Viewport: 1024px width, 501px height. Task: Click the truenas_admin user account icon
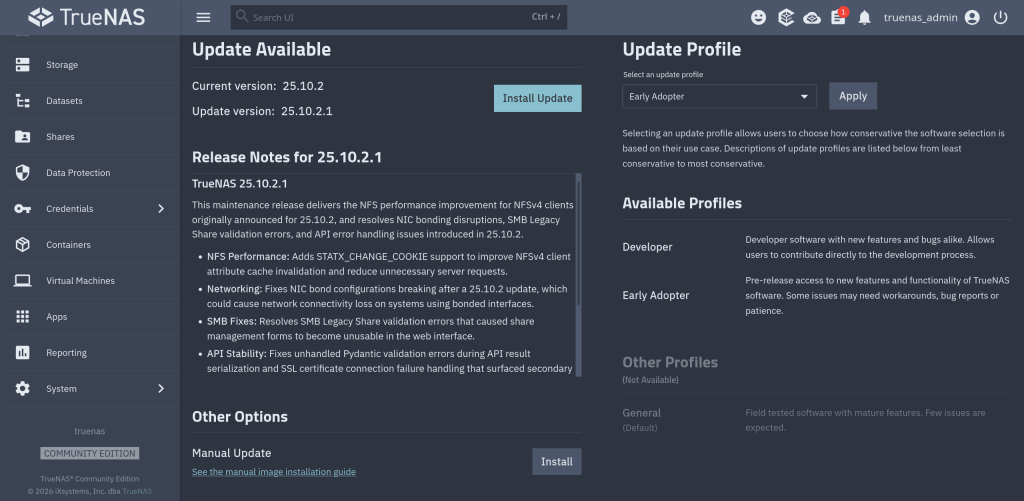click(x=971, y=17)
